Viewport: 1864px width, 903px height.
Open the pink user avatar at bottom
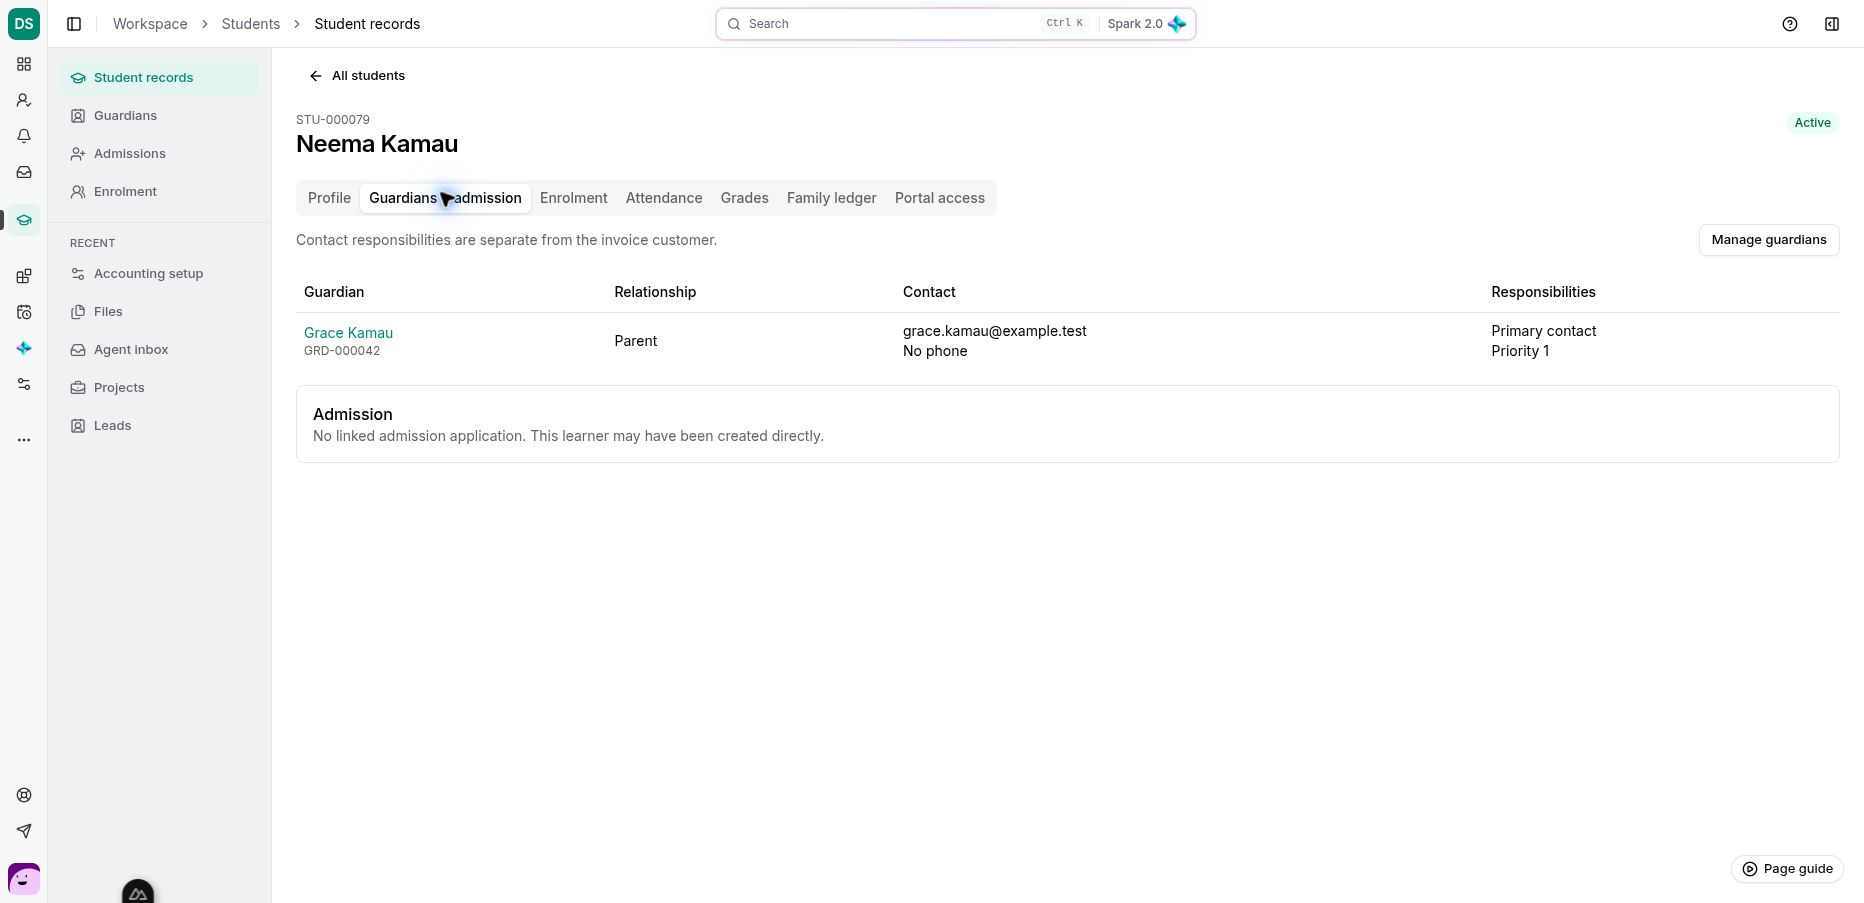pyautogui.click(x=24, y=879)
